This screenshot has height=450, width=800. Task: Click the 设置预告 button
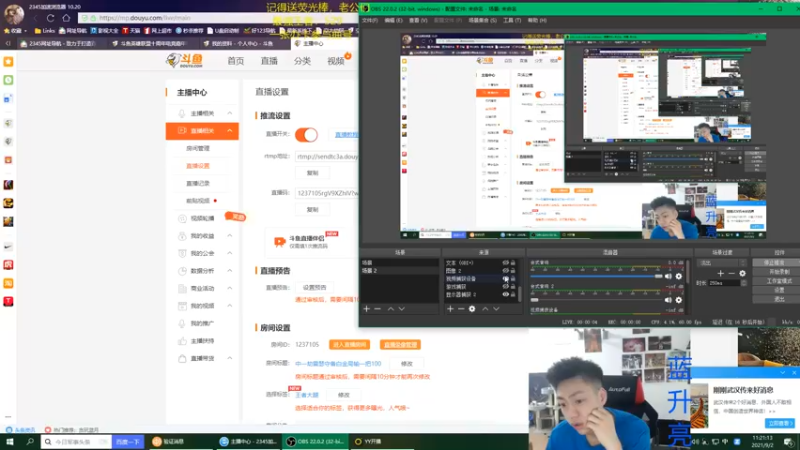pyautogui.click(x=314, y=288)
